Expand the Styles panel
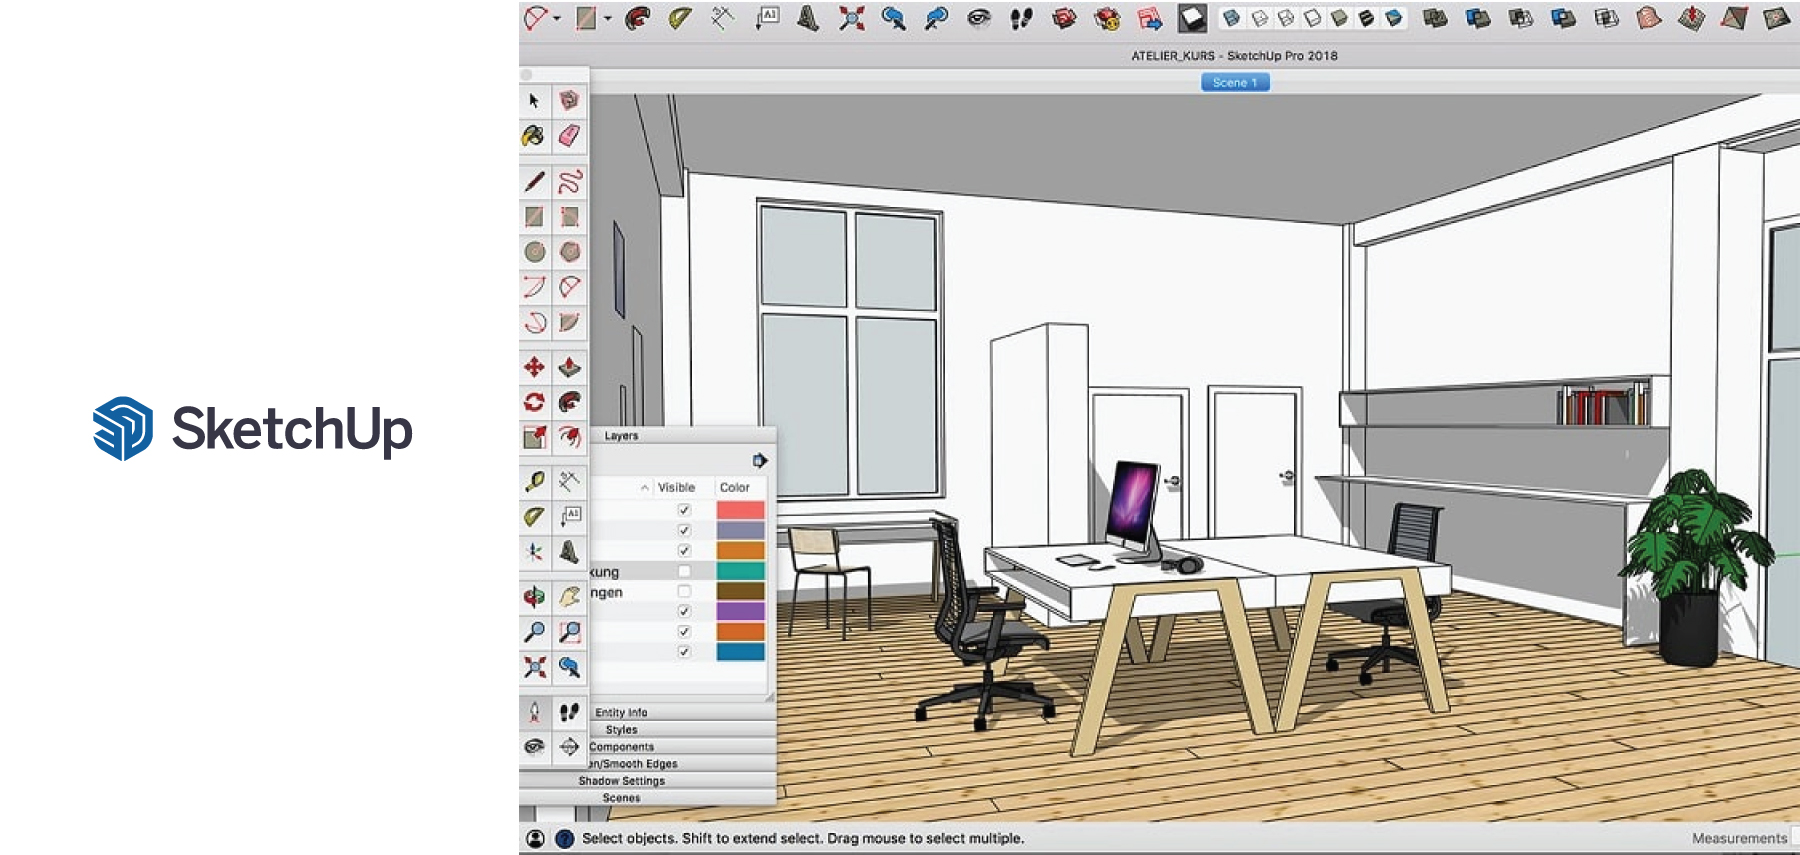The image size is (1800, 855). pos(683,729)
